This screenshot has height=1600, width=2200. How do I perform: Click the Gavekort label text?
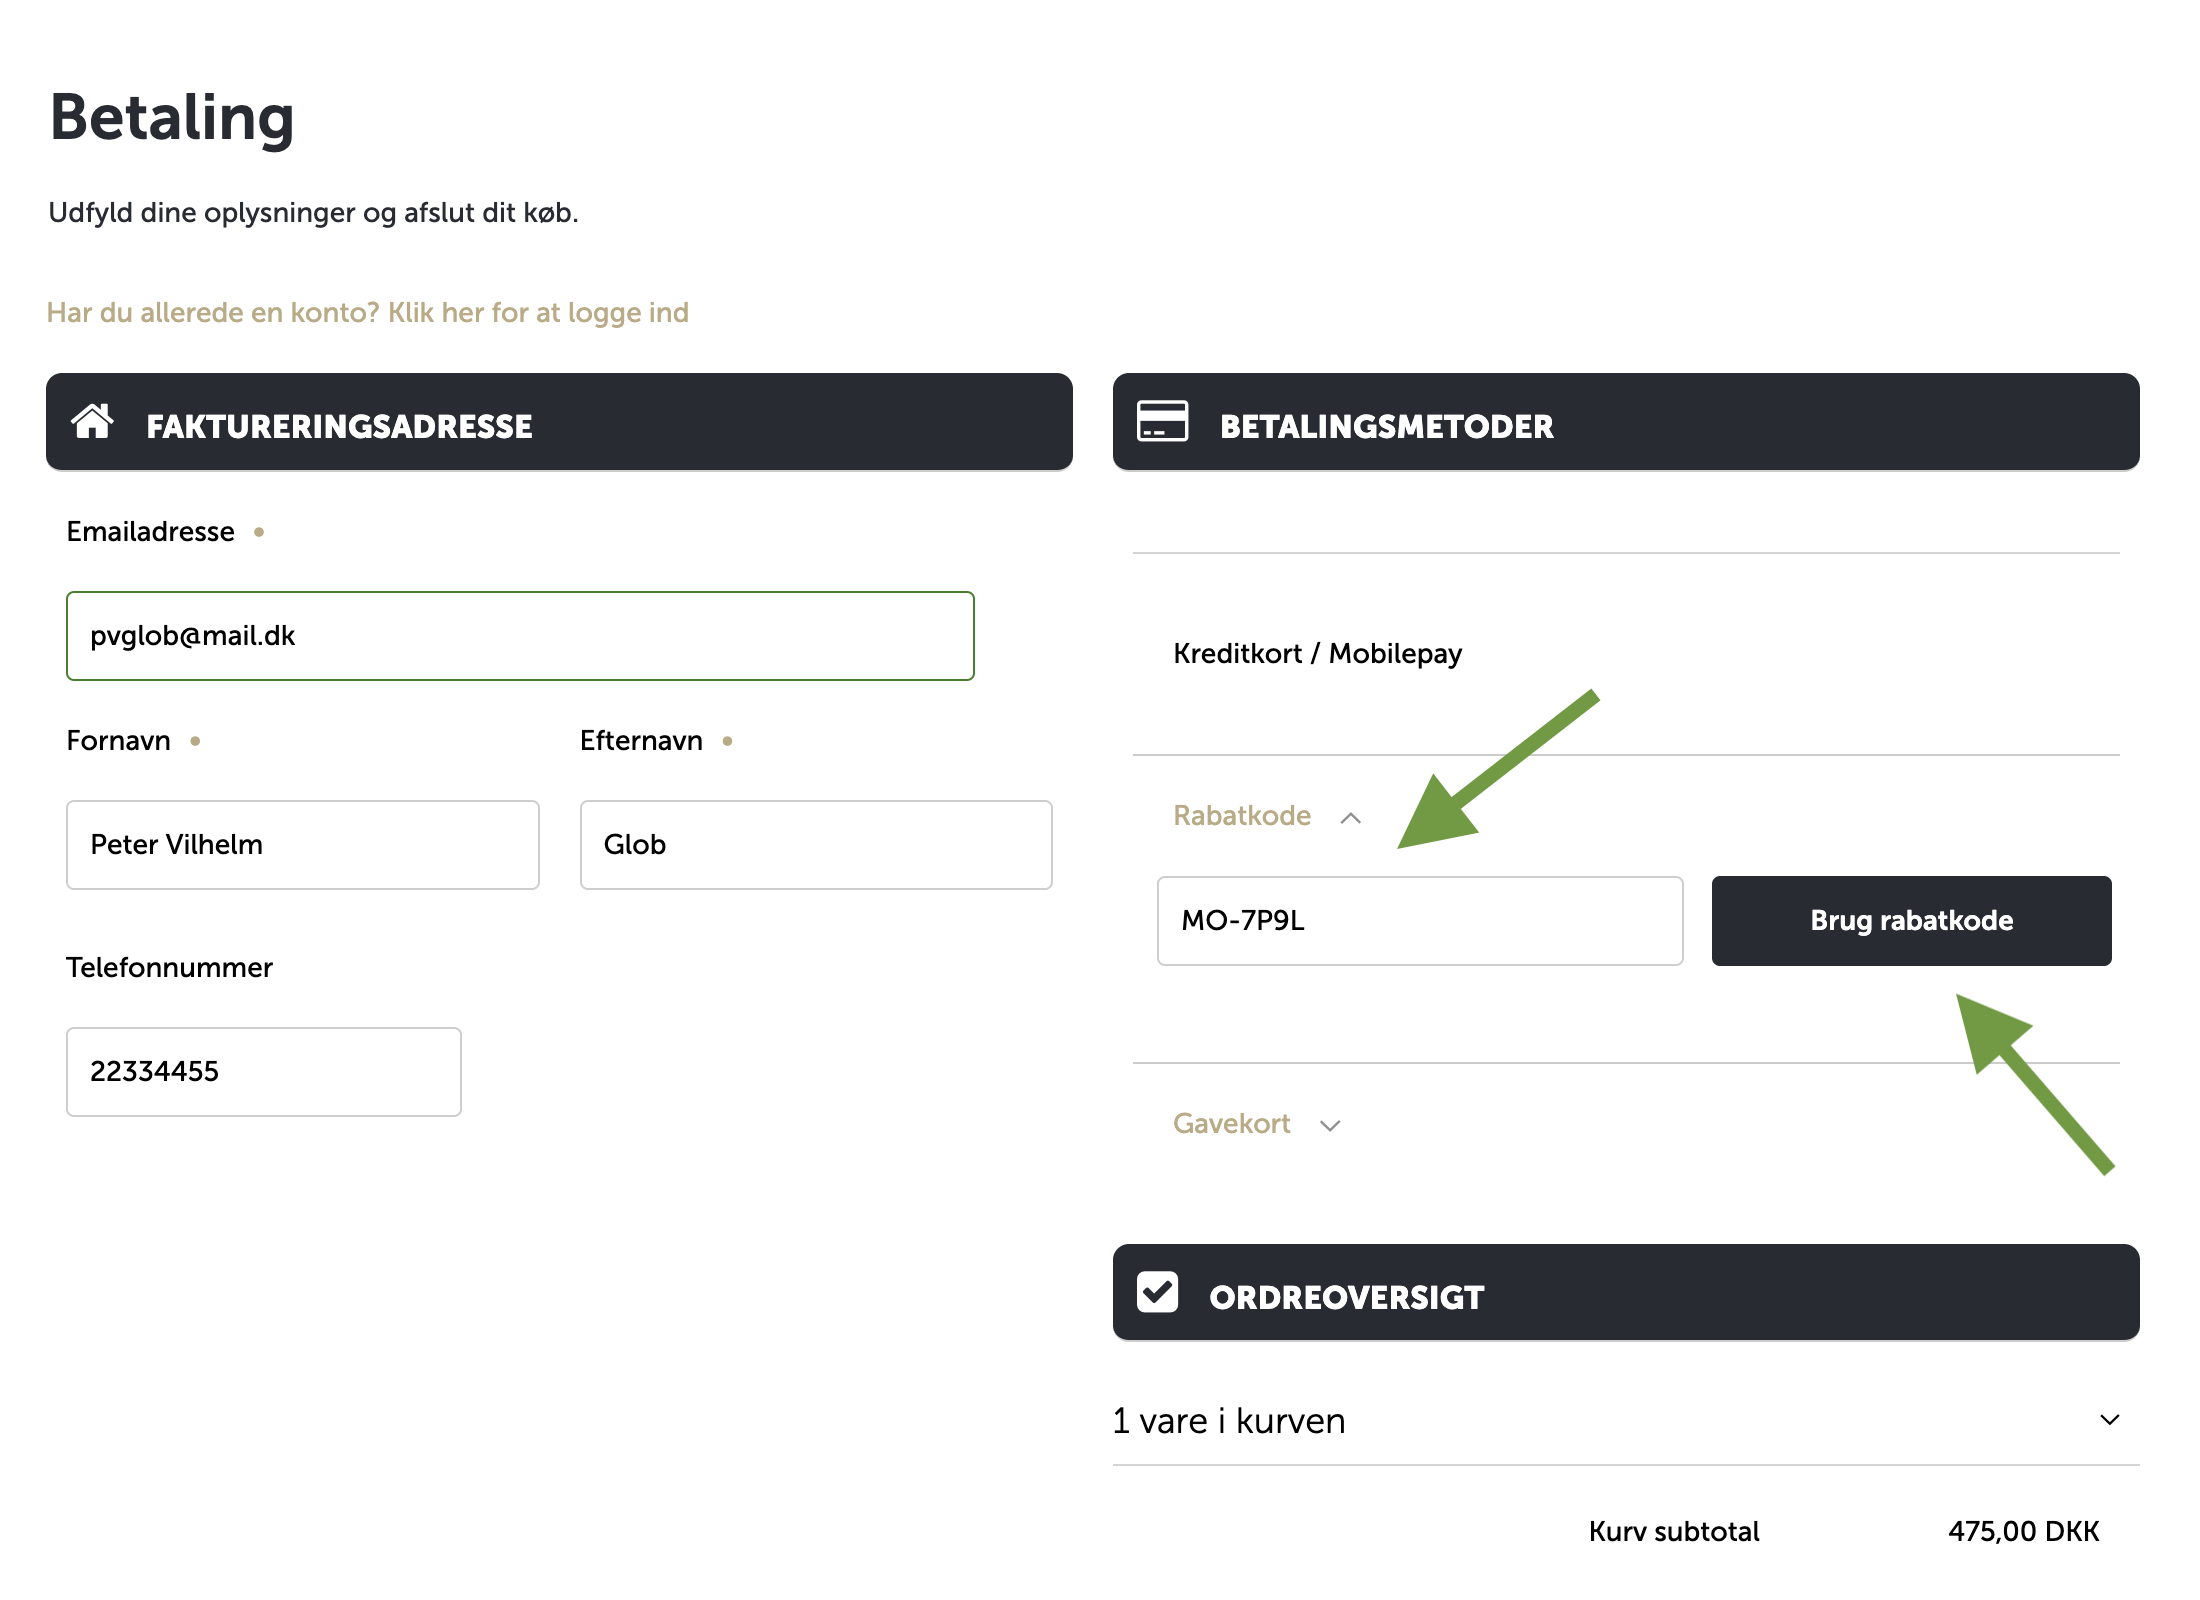click(1231, 1124)
